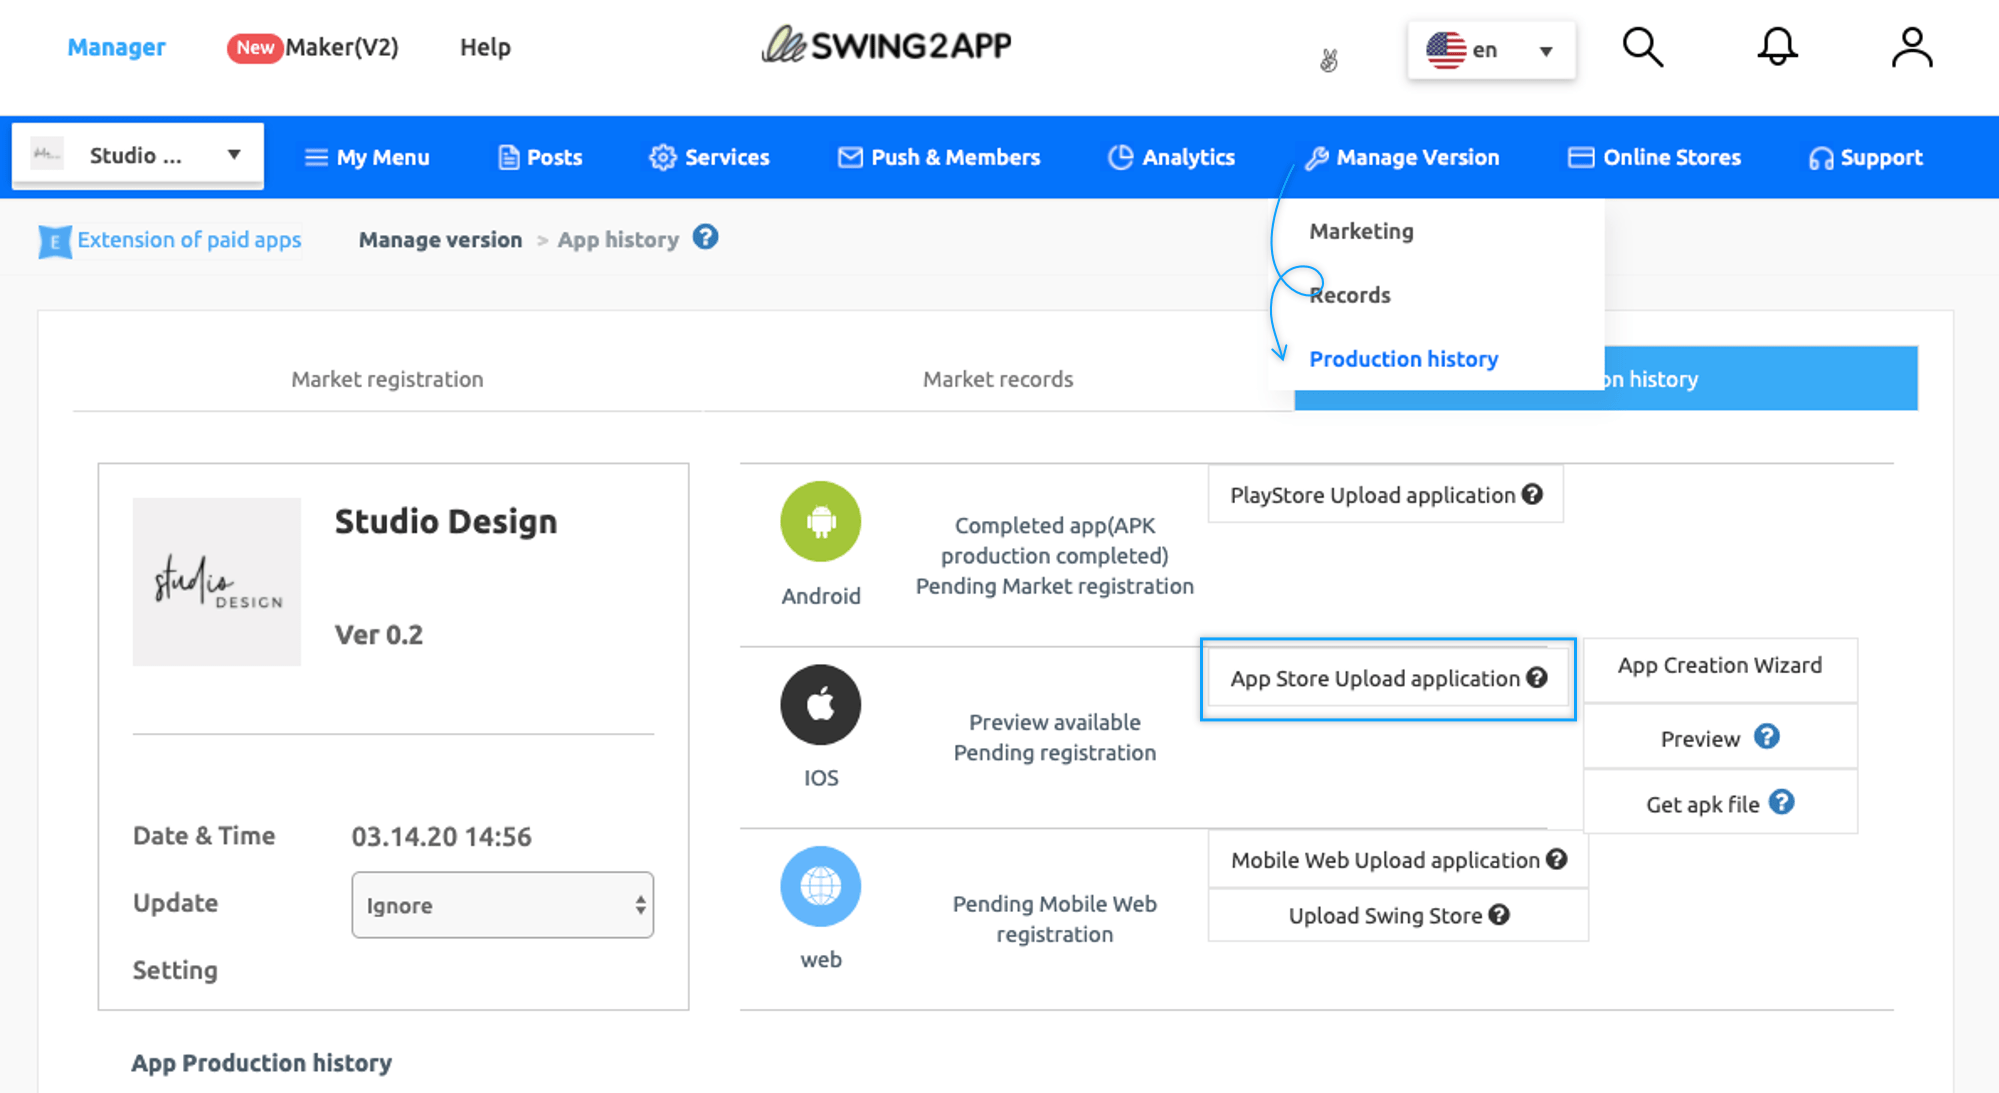
Task: Go to the Manager section
Action: [x=116, y=47]
